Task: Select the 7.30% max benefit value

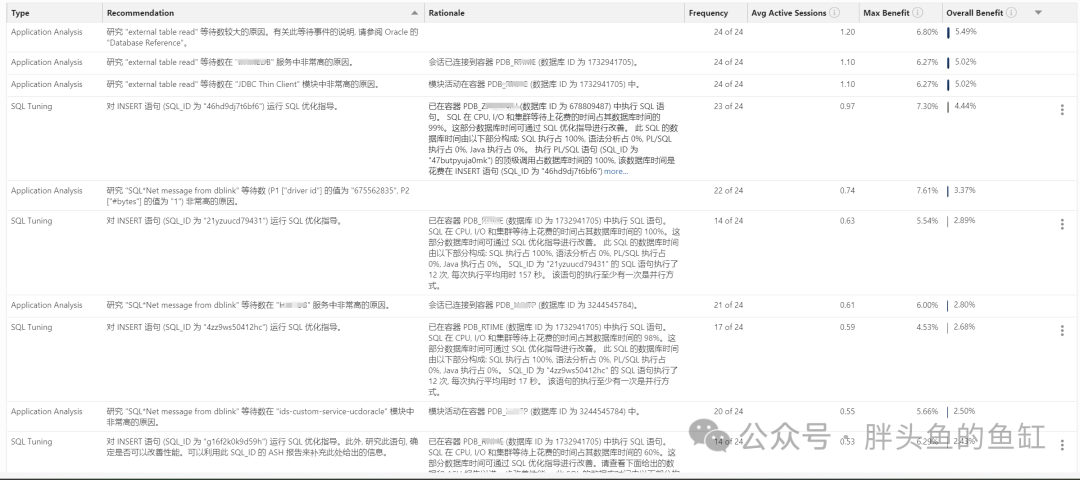Action: [927, 107]
